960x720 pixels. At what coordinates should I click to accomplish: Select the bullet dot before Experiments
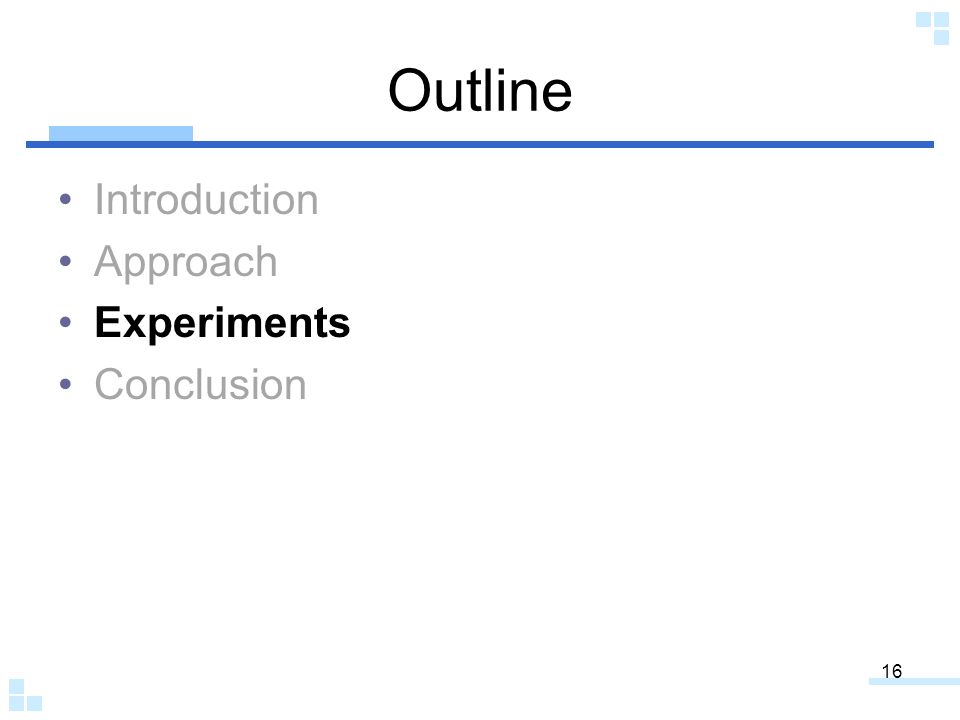point(66,322)
